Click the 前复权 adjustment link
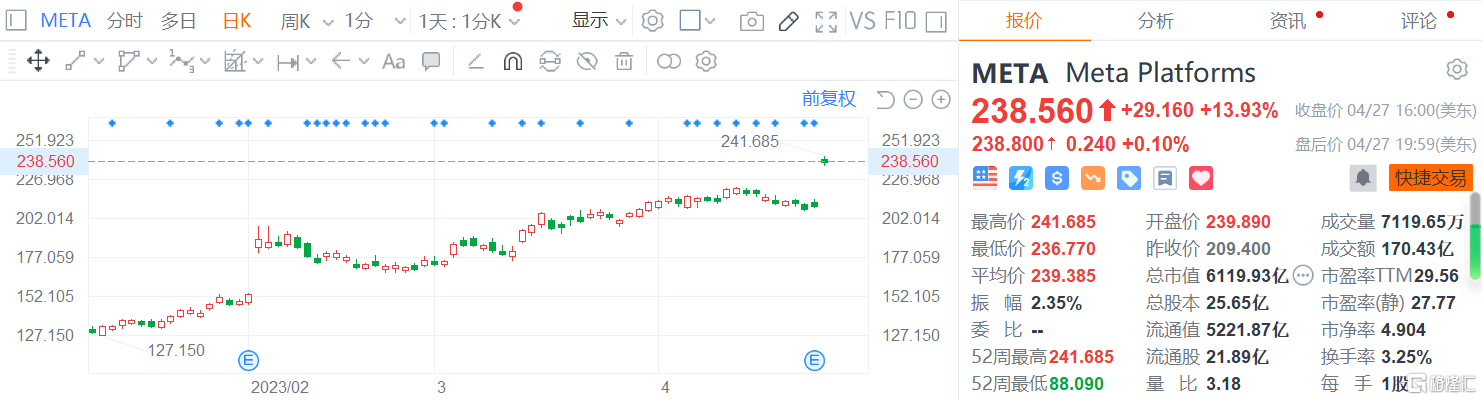The height and width of the screenshot is (400, 1482). click(x=829, y=99)
